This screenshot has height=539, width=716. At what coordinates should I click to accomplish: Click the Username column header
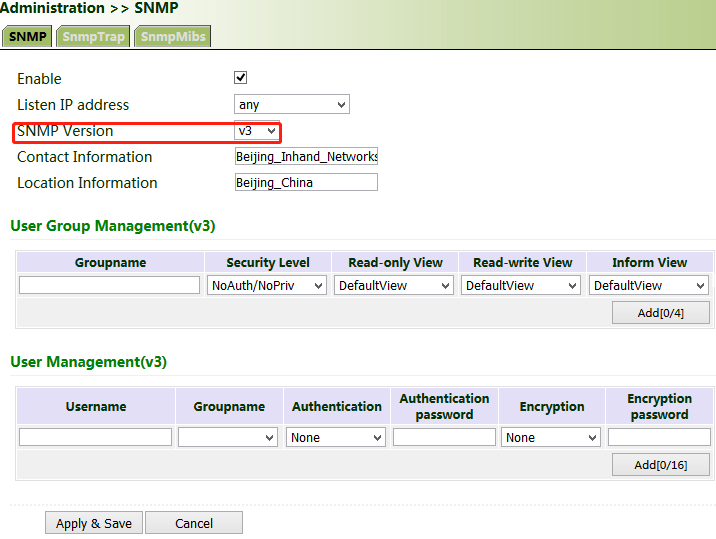[96, 407]
